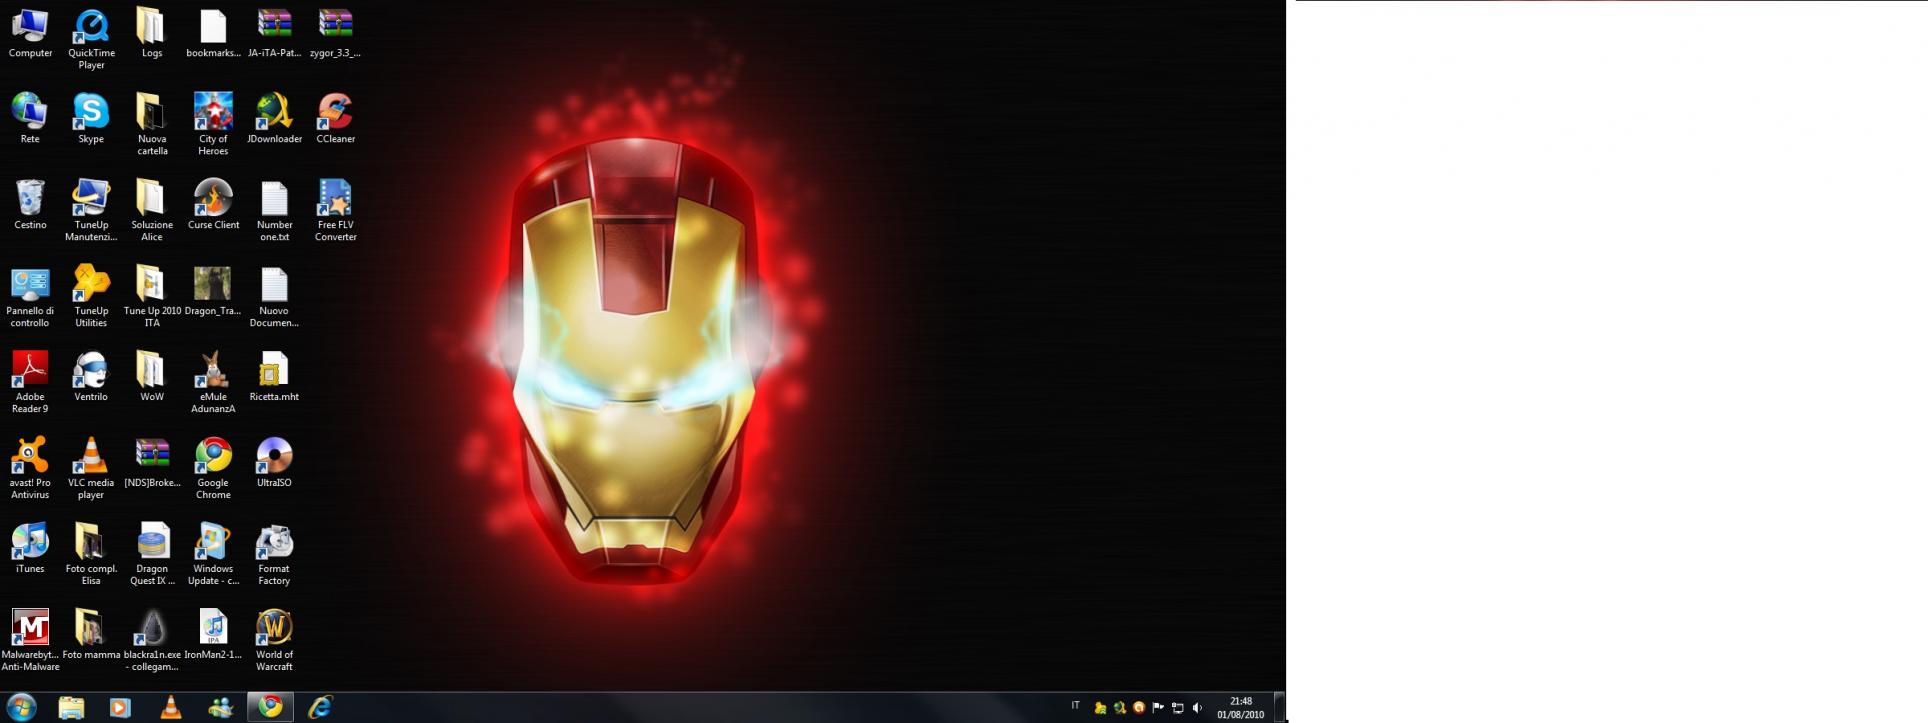Select the Format Factory shortcut
1928x723 pixels.
[274, 556]
